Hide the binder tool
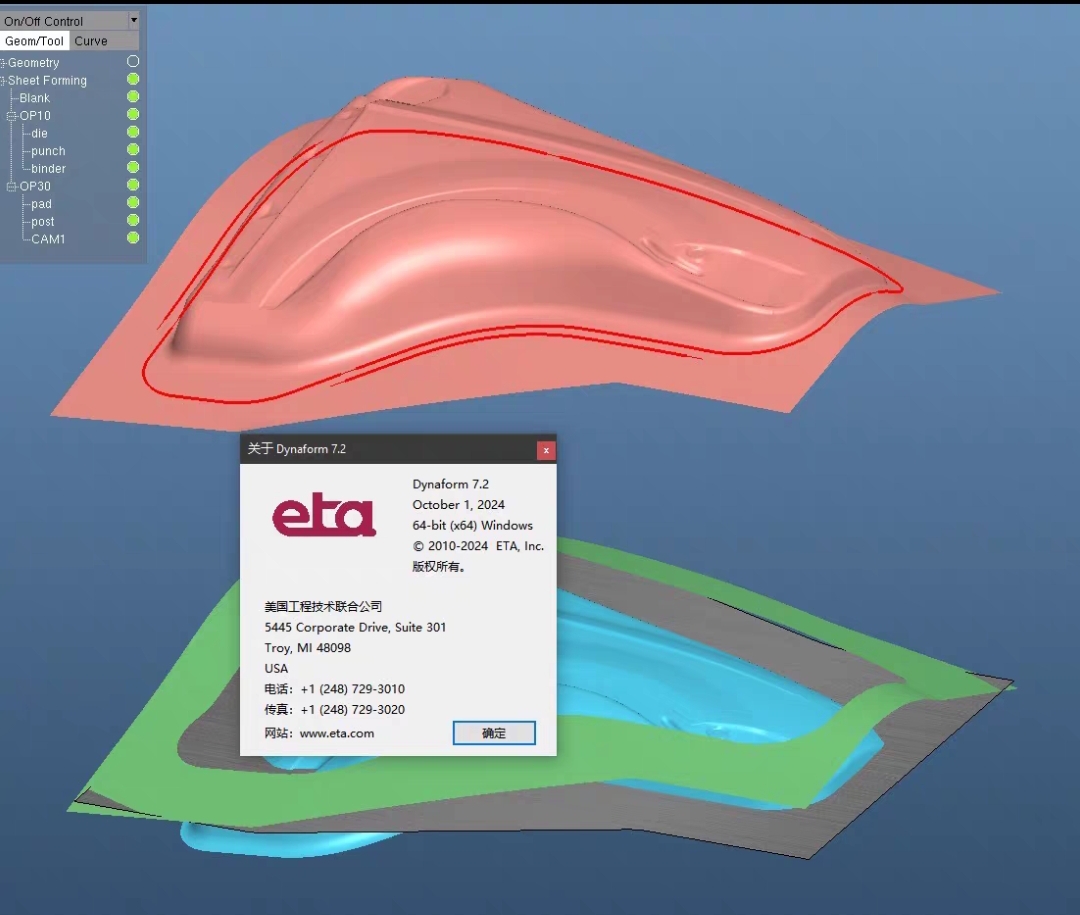 tap(133, 167)
